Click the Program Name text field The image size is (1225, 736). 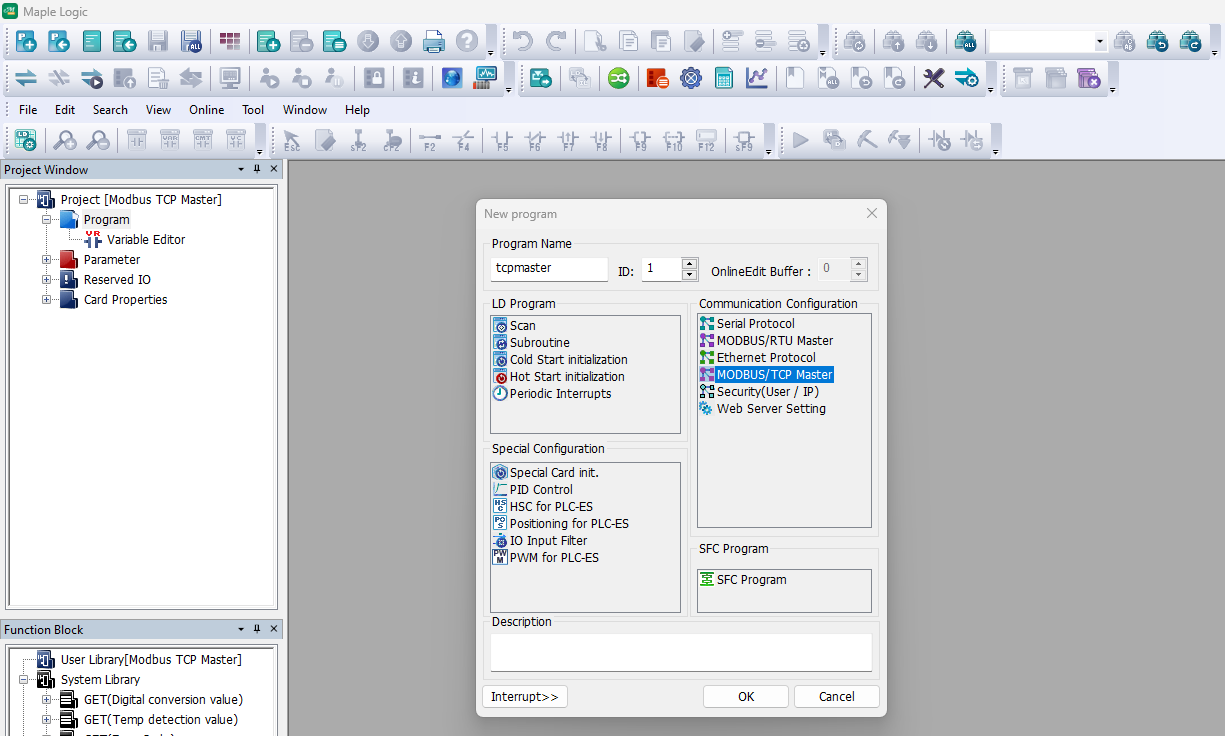tap(549, 268)
